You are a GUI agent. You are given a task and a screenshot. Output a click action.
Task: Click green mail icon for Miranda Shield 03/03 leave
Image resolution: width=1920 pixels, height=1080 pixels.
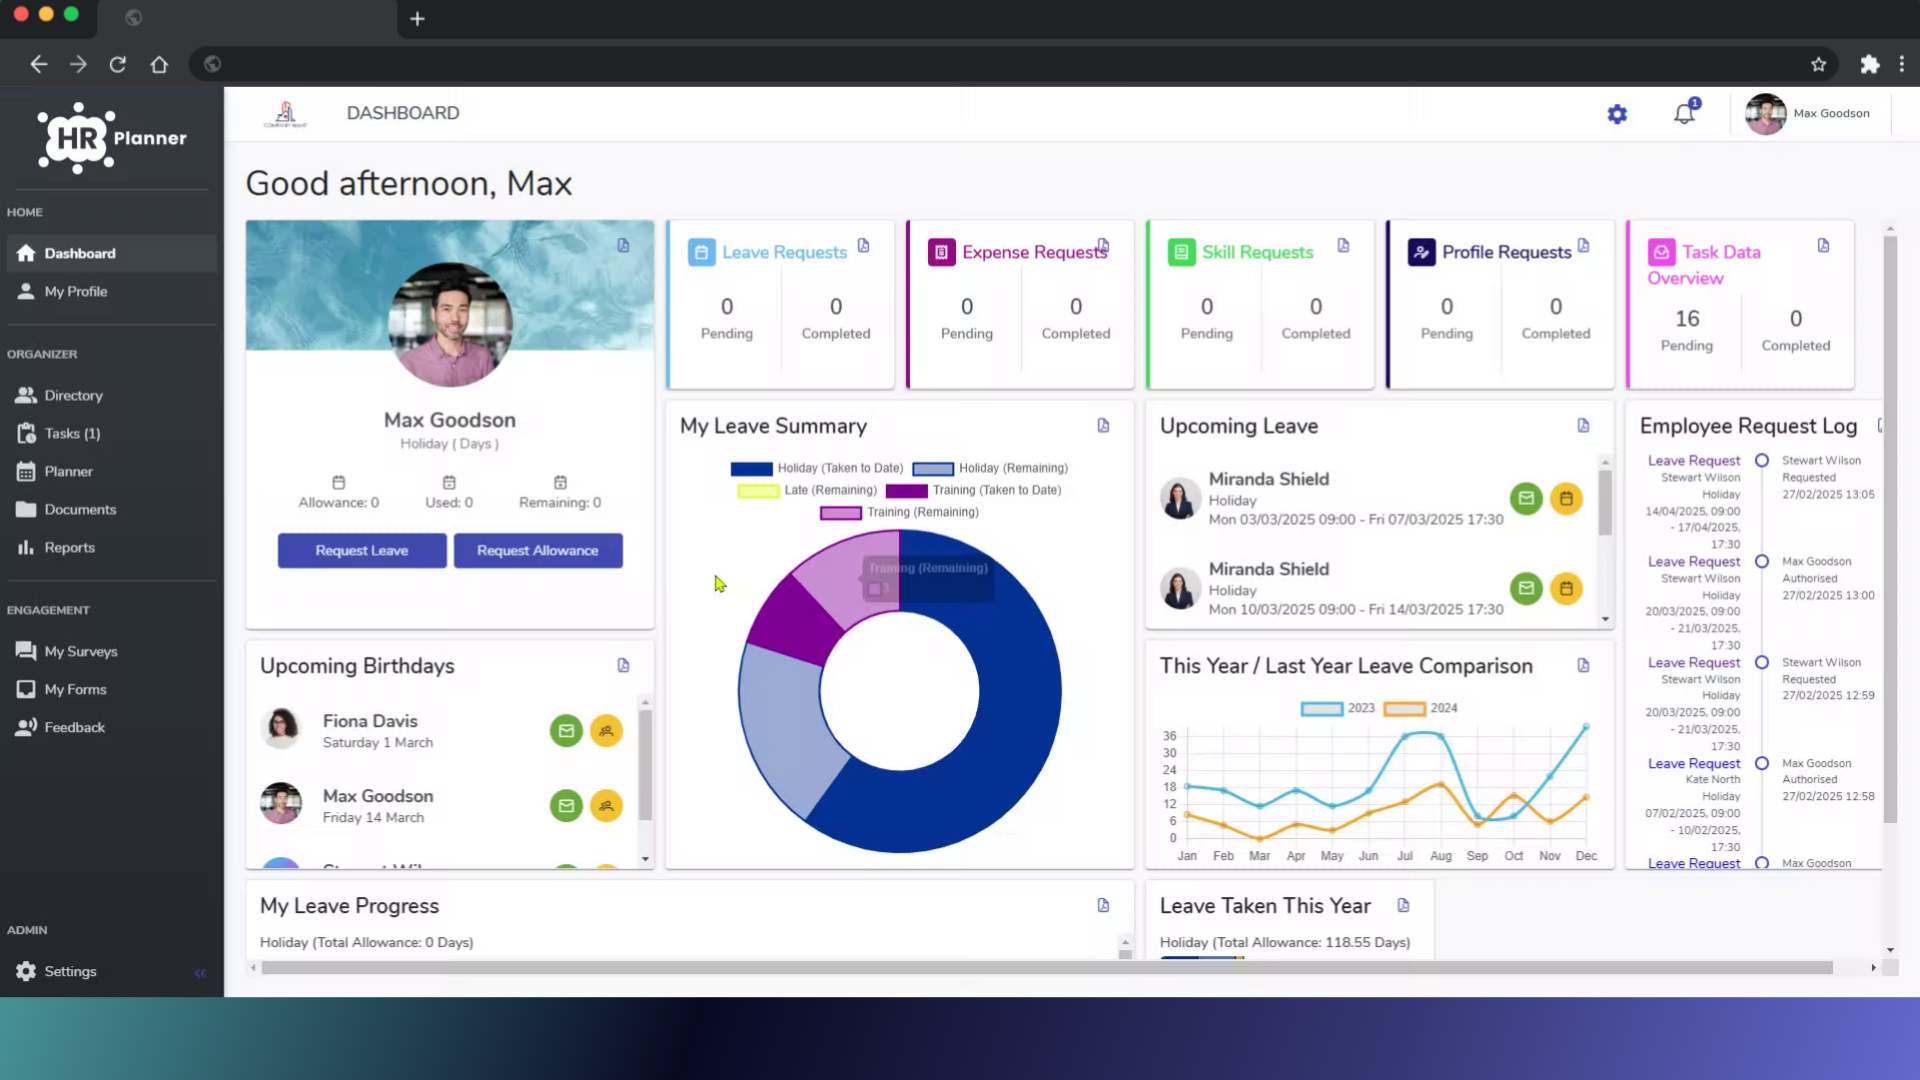[x=1526, y=498]
